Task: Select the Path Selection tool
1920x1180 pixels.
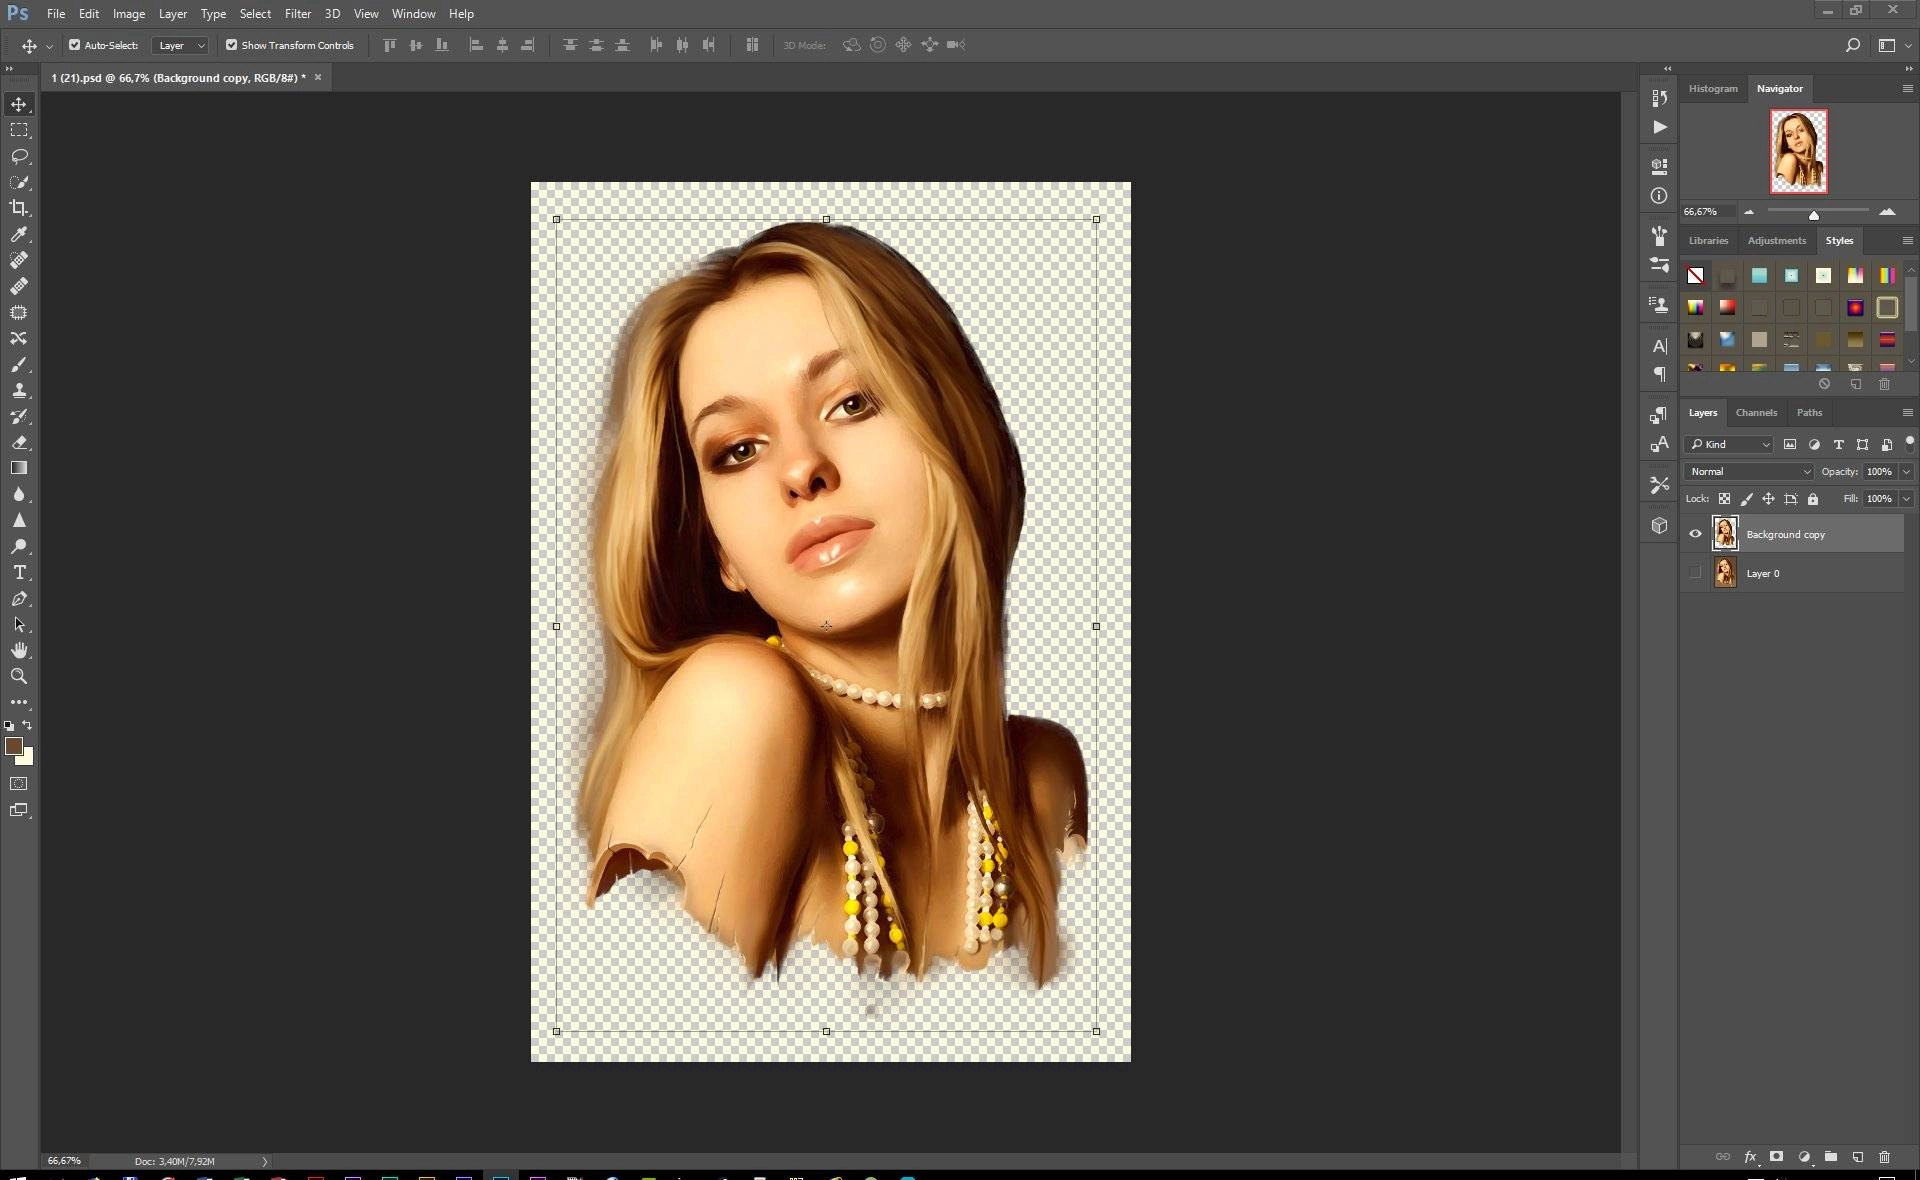Action: (x=19, y=624)
